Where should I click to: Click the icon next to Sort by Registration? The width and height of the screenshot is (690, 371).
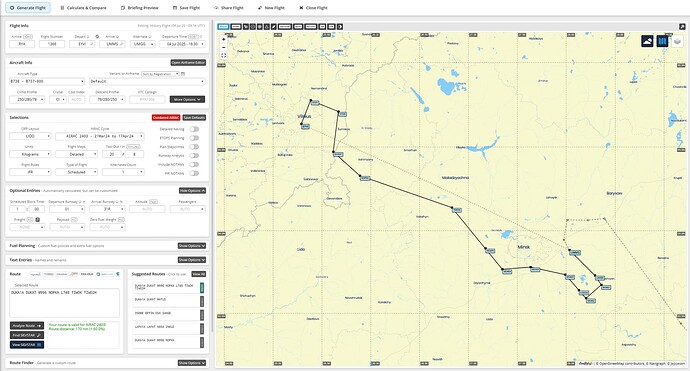(x=183, y=74)
